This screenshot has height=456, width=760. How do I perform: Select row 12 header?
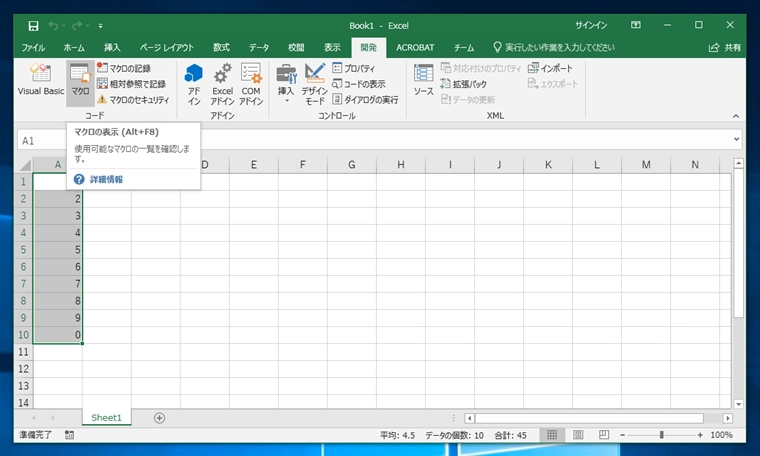pyautogui.click(x=23, y=369)
